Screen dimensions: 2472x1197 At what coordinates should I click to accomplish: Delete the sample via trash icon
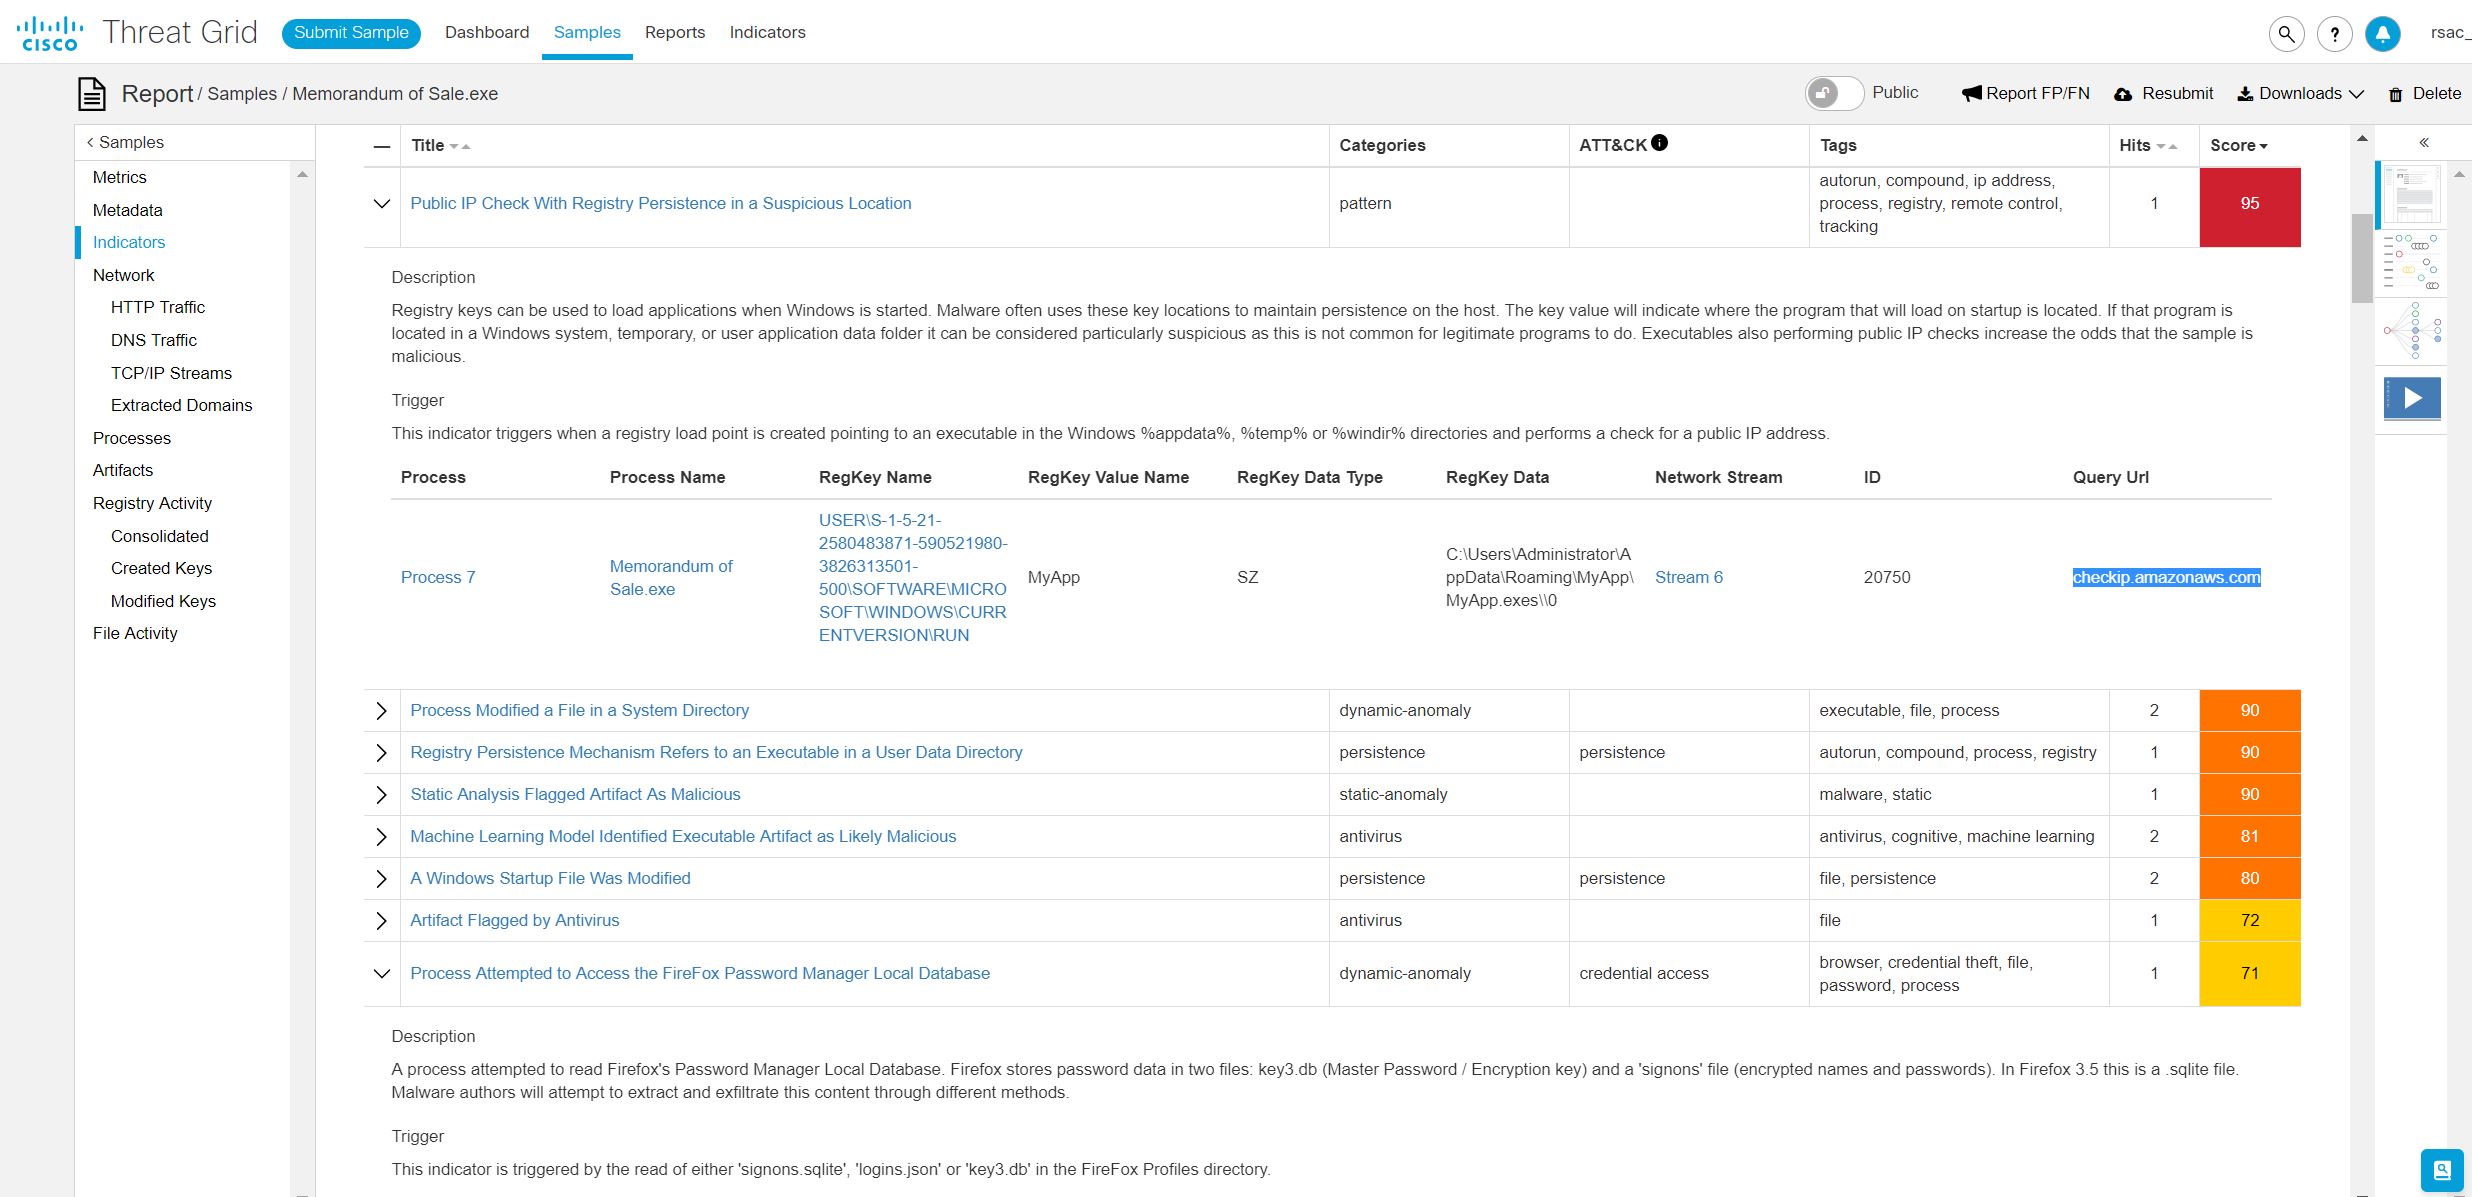click(x=2424, y=93)
